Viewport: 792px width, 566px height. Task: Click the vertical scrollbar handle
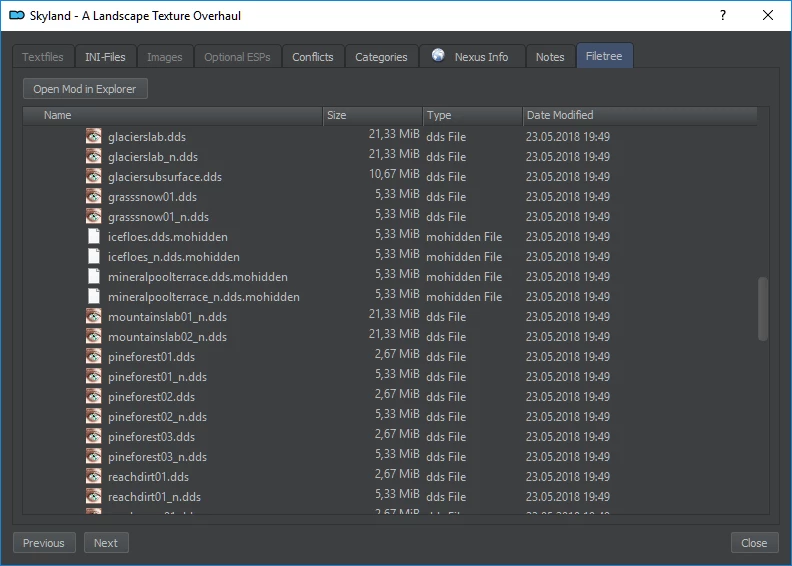[763, 308]
